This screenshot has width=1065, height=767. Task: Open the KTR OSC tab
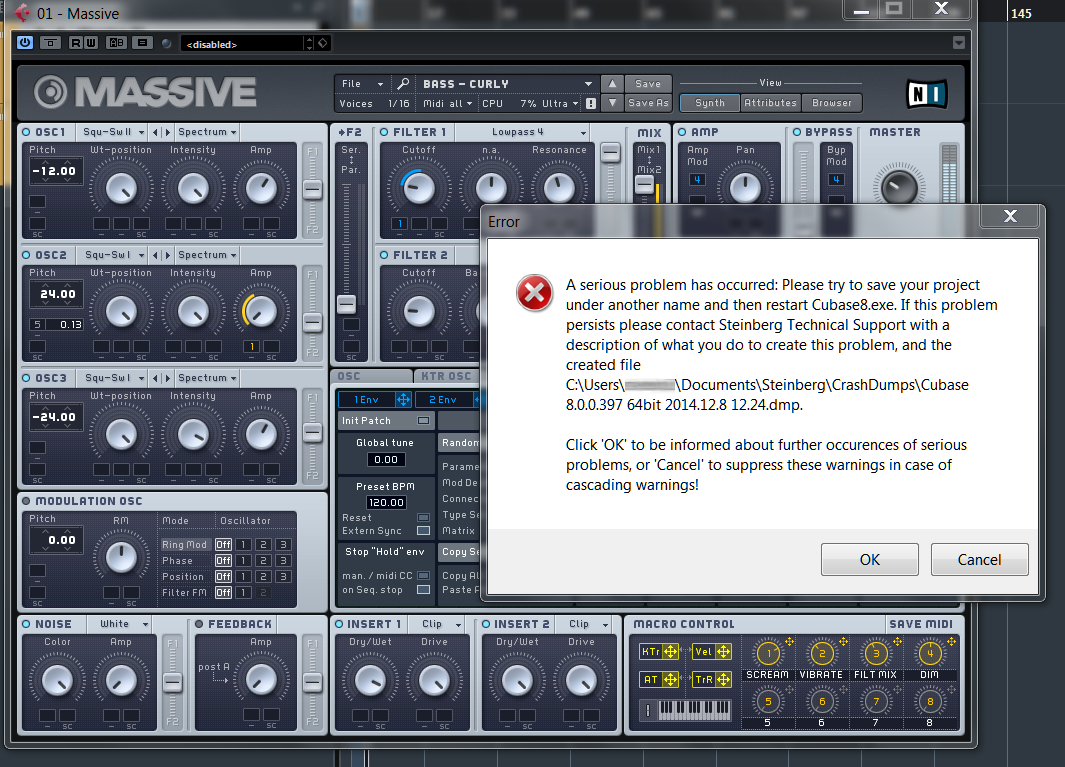click(x=446, y=376)
